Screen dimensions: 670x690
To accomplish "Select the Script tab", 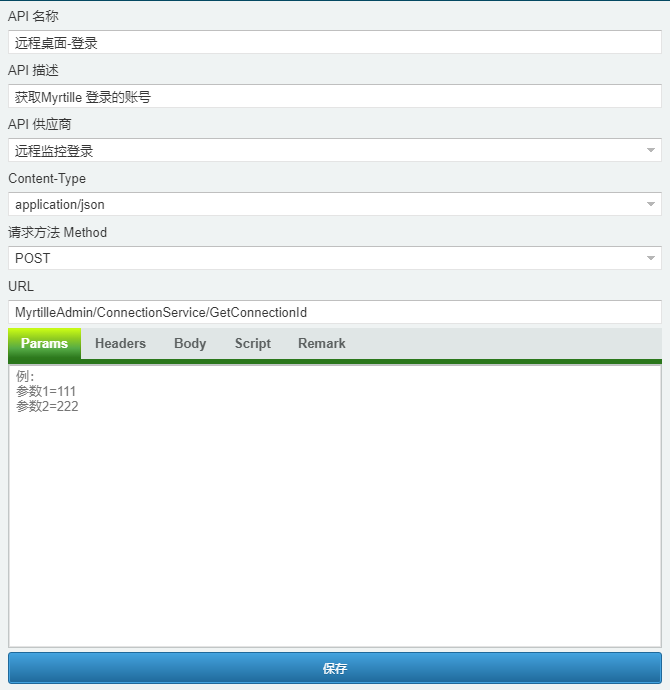I will 253,343.
